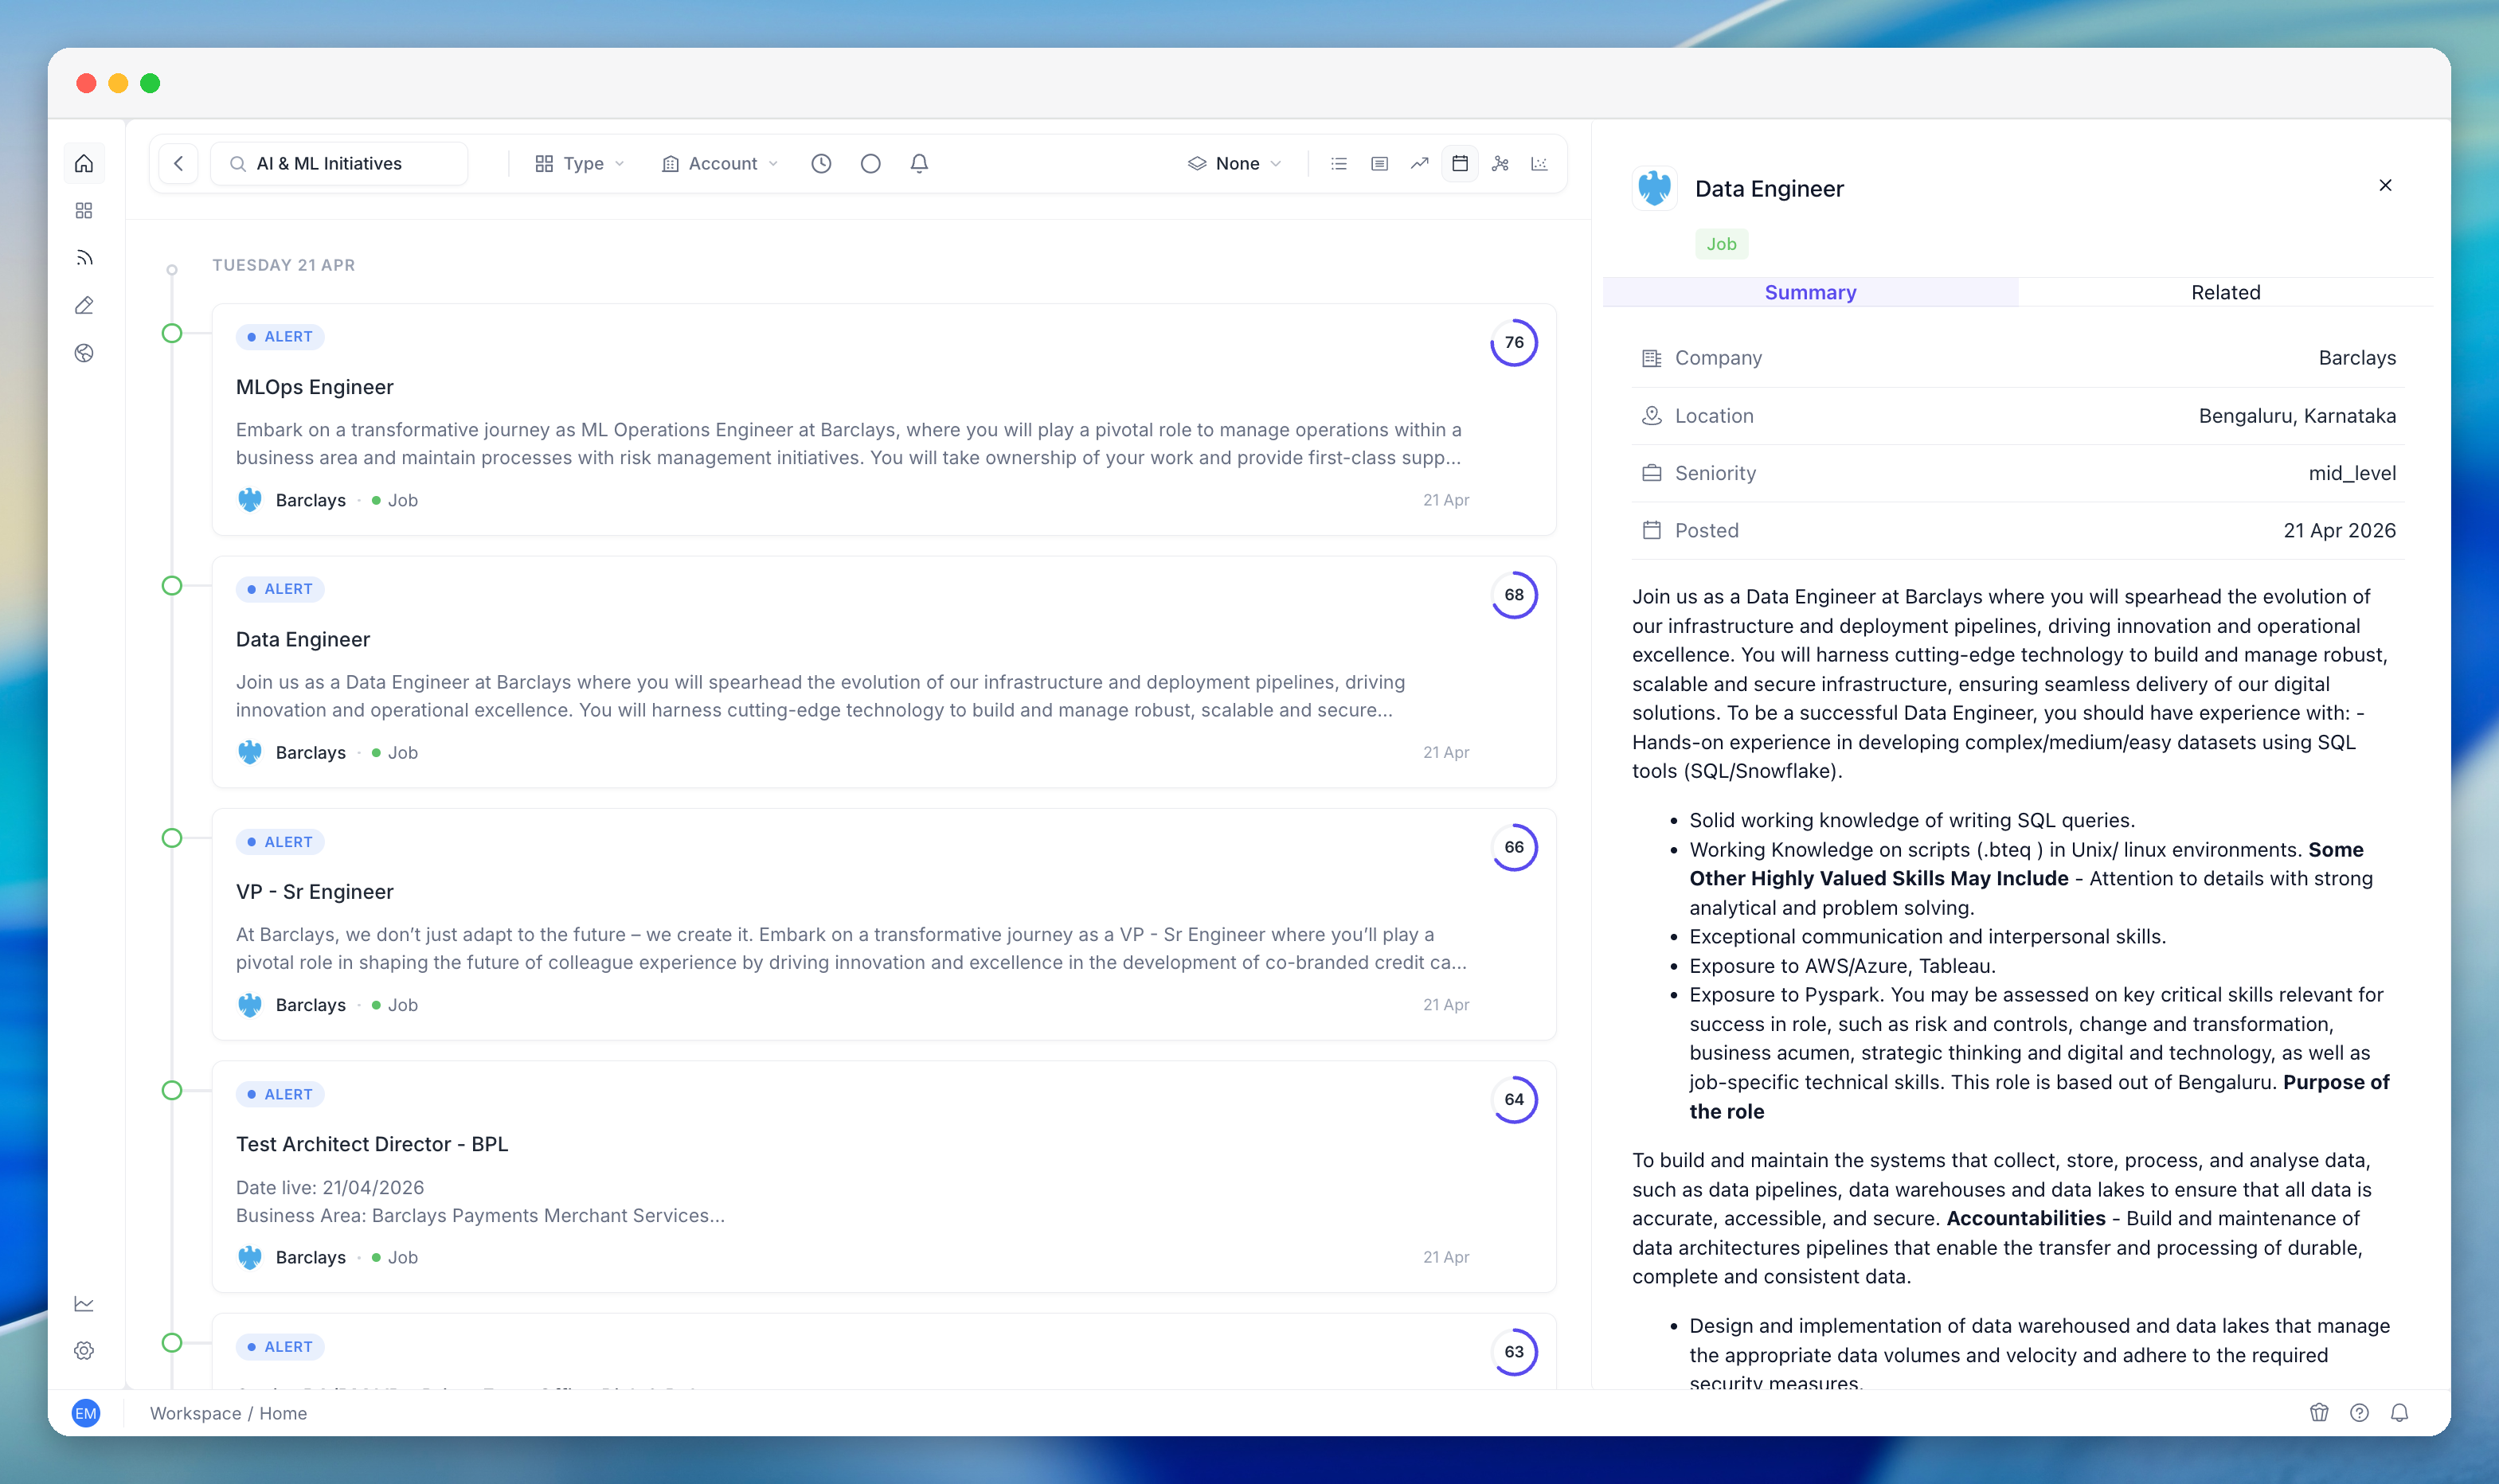This screenshot has width=2499, height=1484.
Task: Open the analytics chart sidebar icon
Action: 84,1303
